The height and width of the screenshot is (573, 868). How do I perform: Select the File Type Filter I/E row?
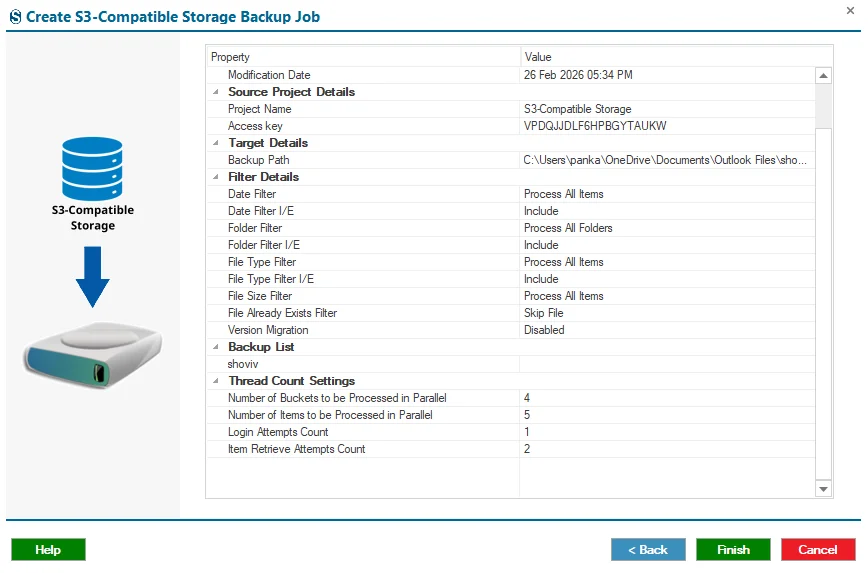click(511, 279)
